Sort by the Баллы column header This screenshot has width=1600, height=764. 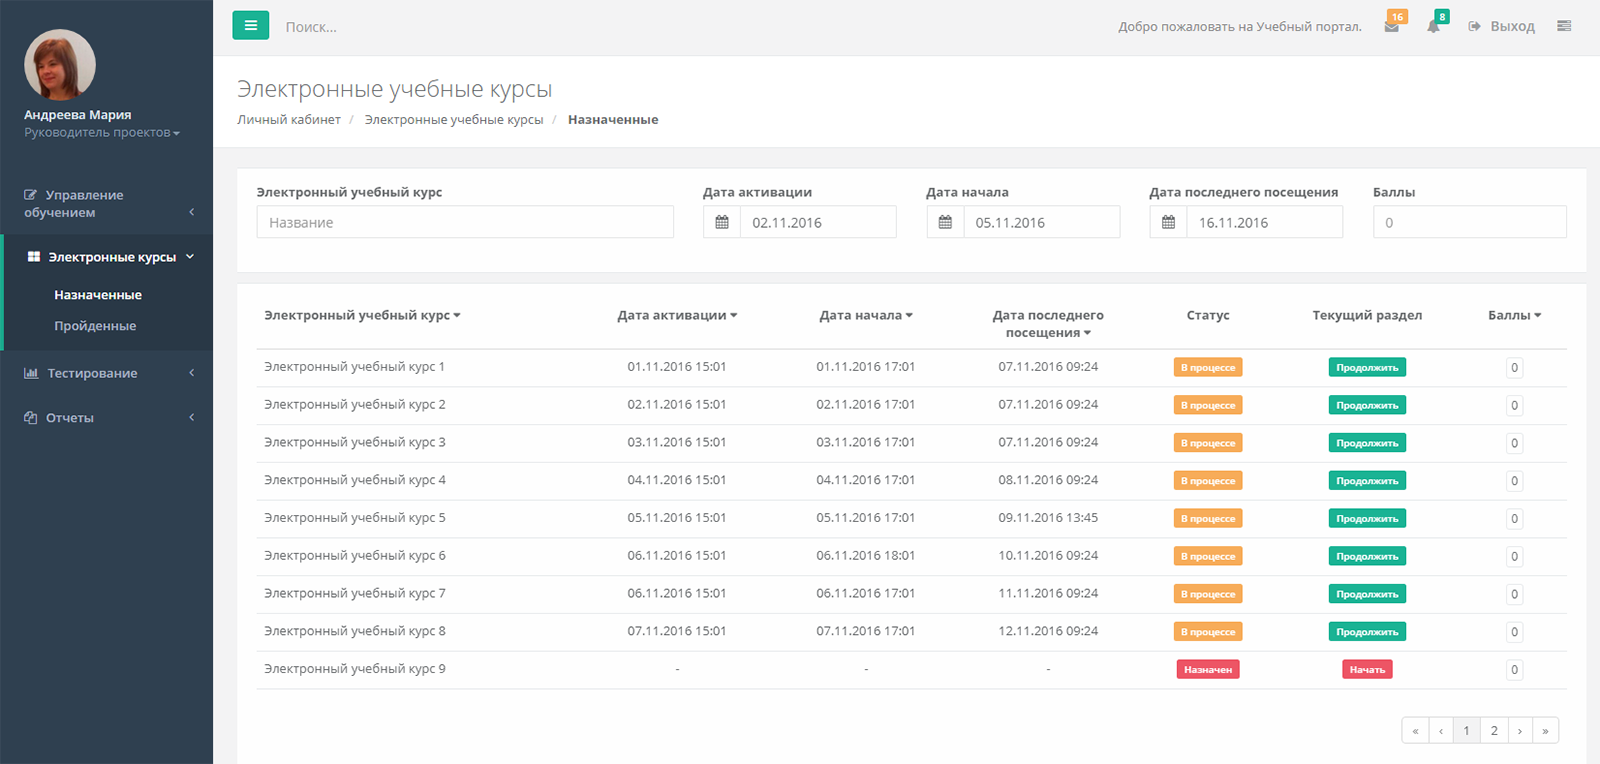pos(1514,315)
